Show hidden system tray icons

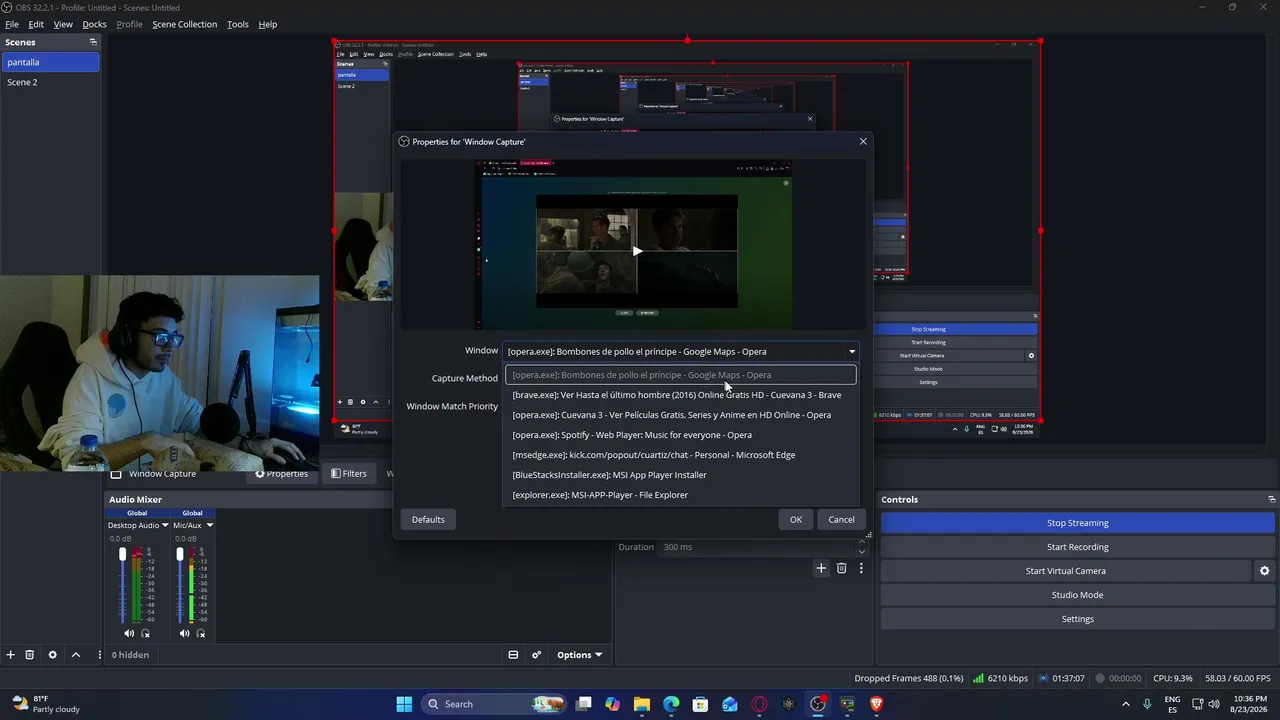(1126, 704)
